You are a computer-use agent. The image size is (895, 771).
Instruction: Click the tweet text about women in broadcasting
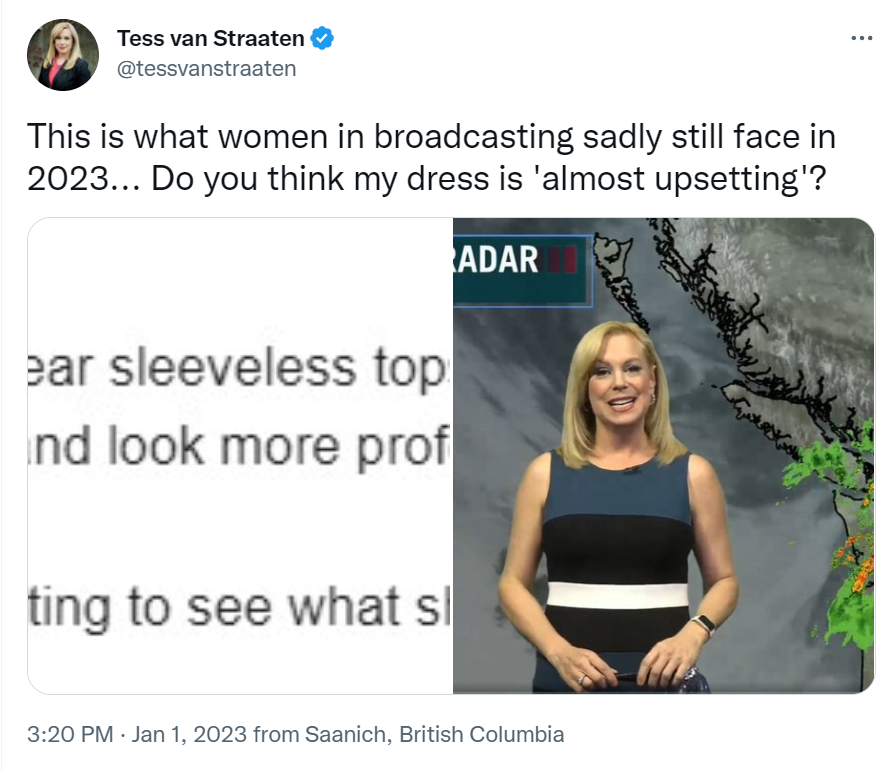[x=432, y=158]
